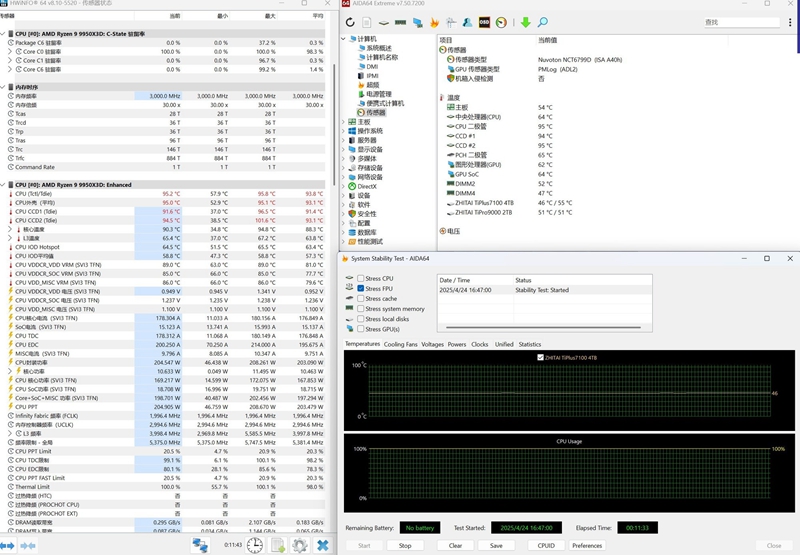Image resolution: width=800 pixels, height=555 pixels.
Task: Switch to the Cooling Fans tab
Action: click(400, 344)
